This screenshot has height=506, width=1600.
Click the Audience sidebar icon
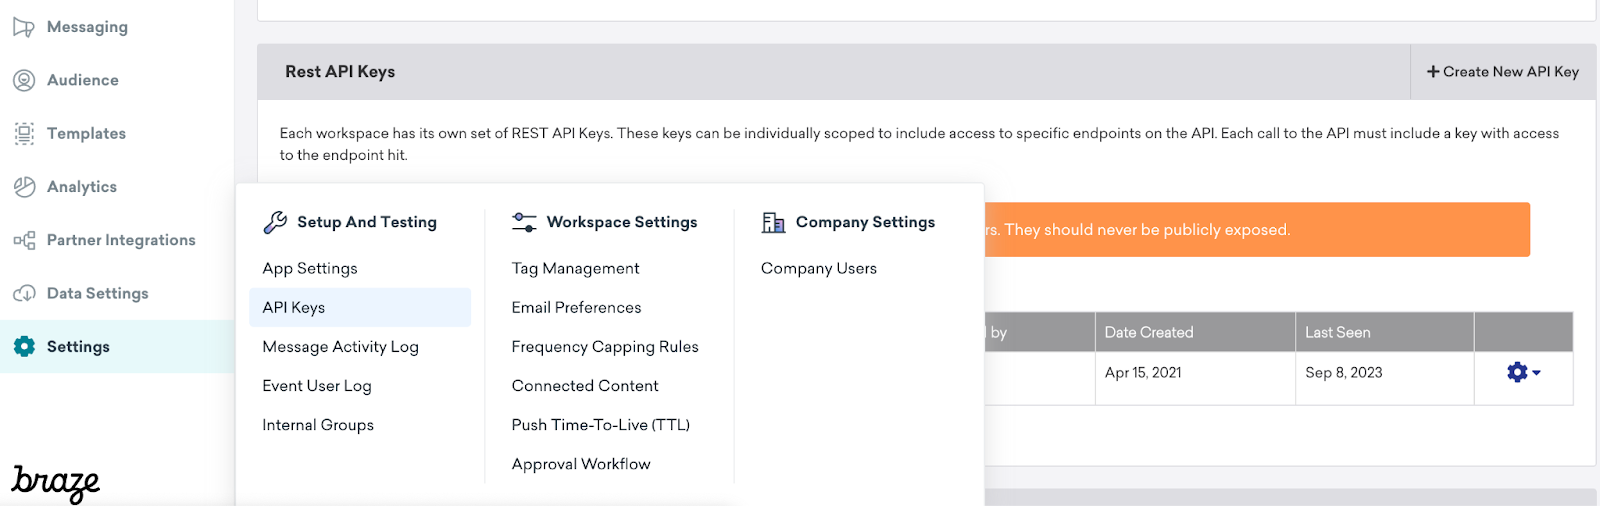pos(24,80)
